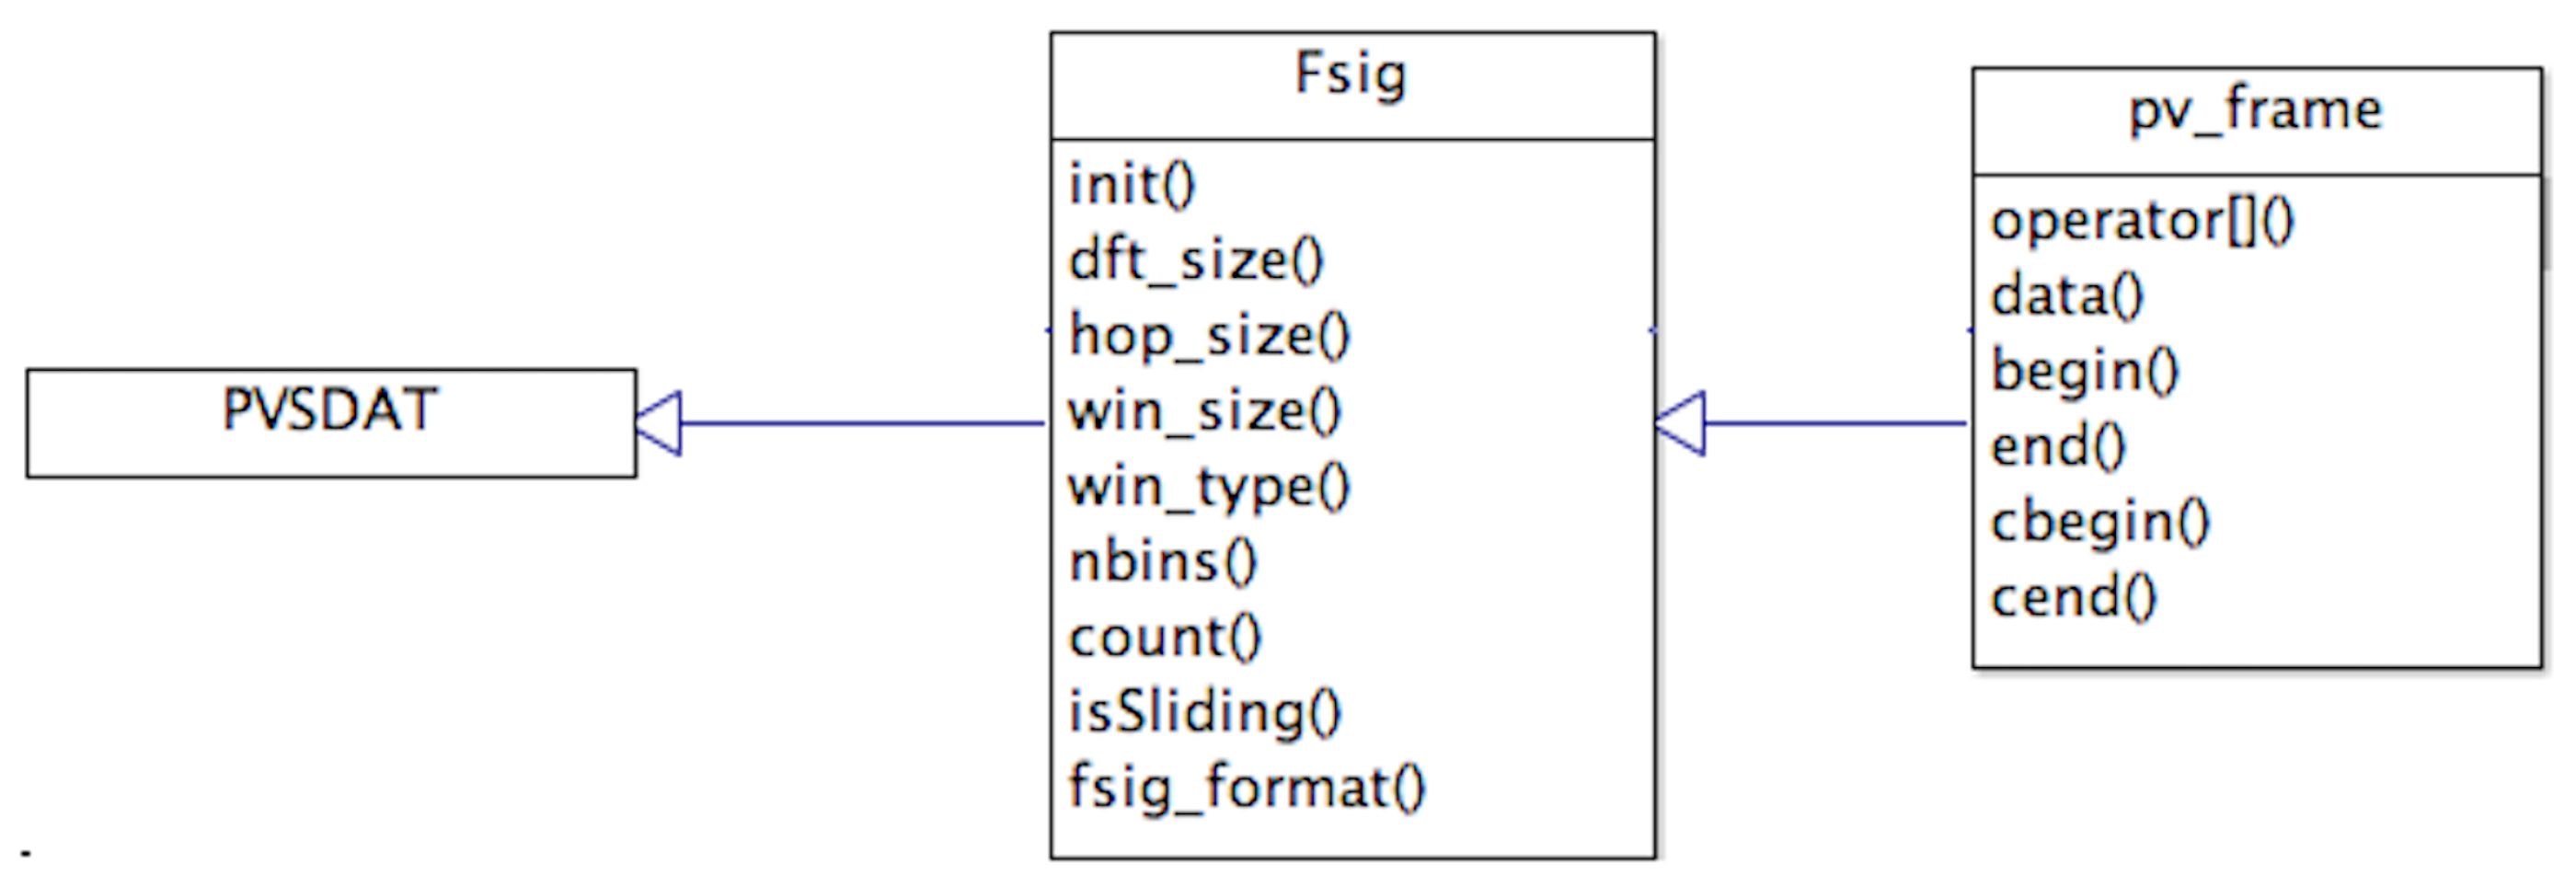
Task: Click the cend() method entry
Action: (x=2074, y=598)
